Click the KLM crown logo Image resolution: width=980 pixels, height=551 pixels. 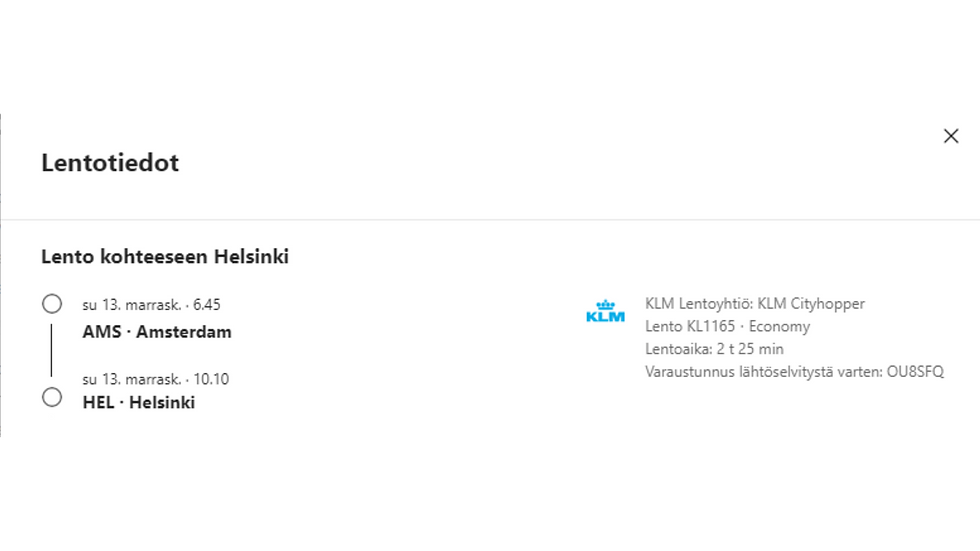pyautogui.click(x=605, y=311)
